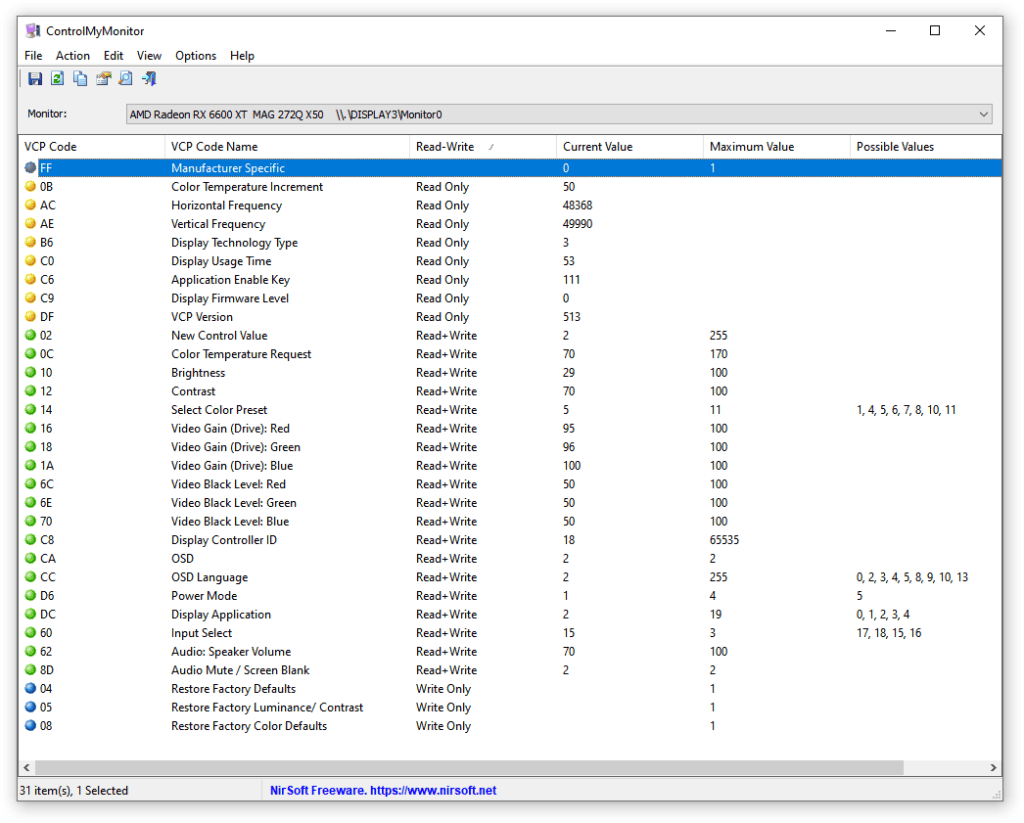Click the green dot beside code 8D
The width and height of the screenshot is (1024, 823).
pyautogui.click(x=30, y=670)
